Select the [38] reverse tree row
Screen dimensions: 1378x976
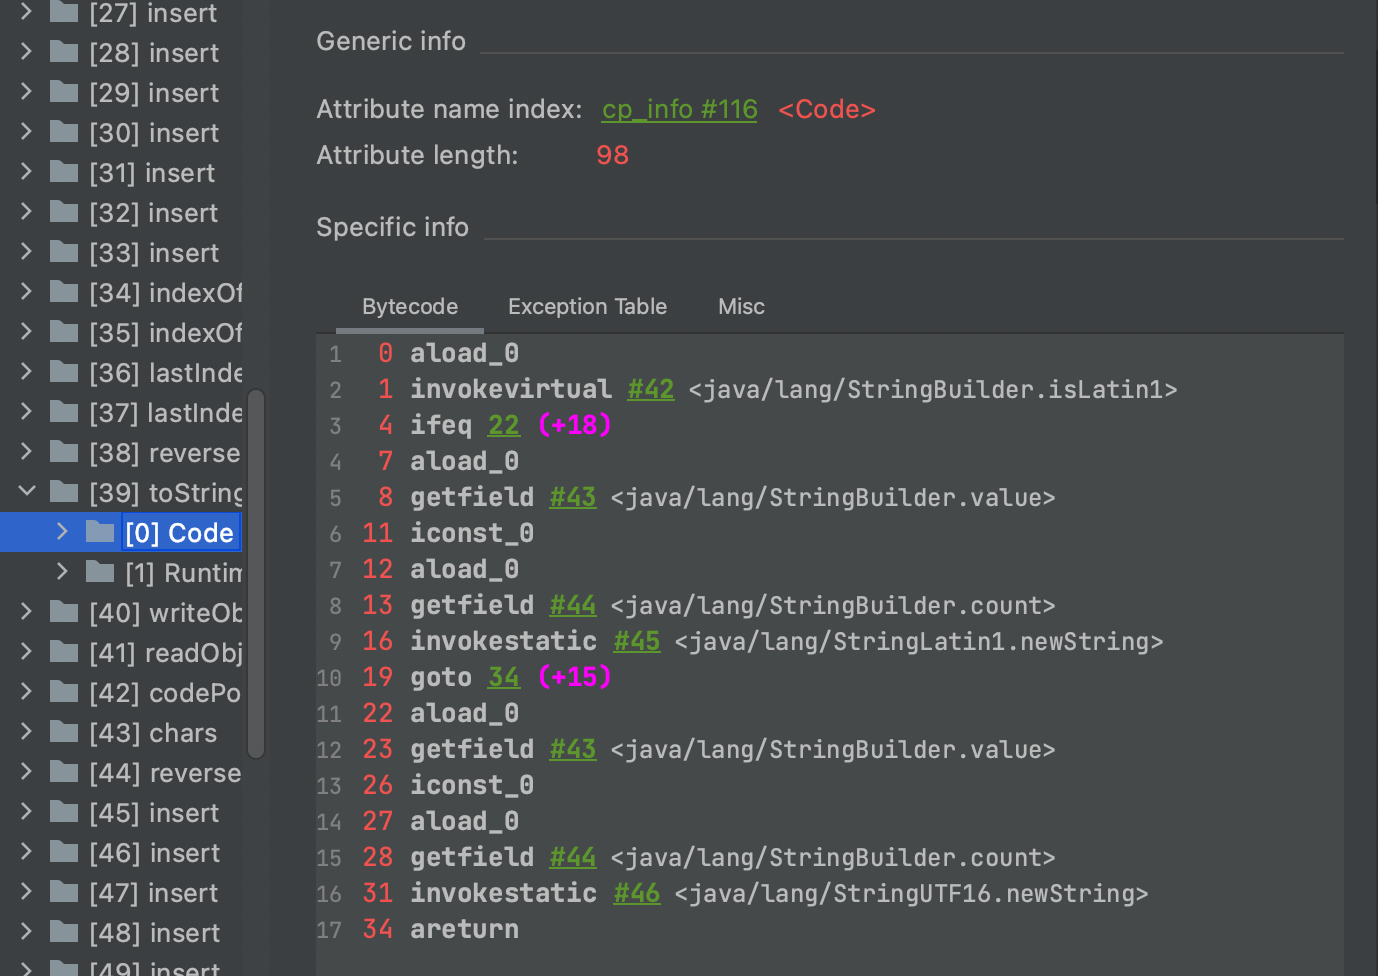pos(121,452)
